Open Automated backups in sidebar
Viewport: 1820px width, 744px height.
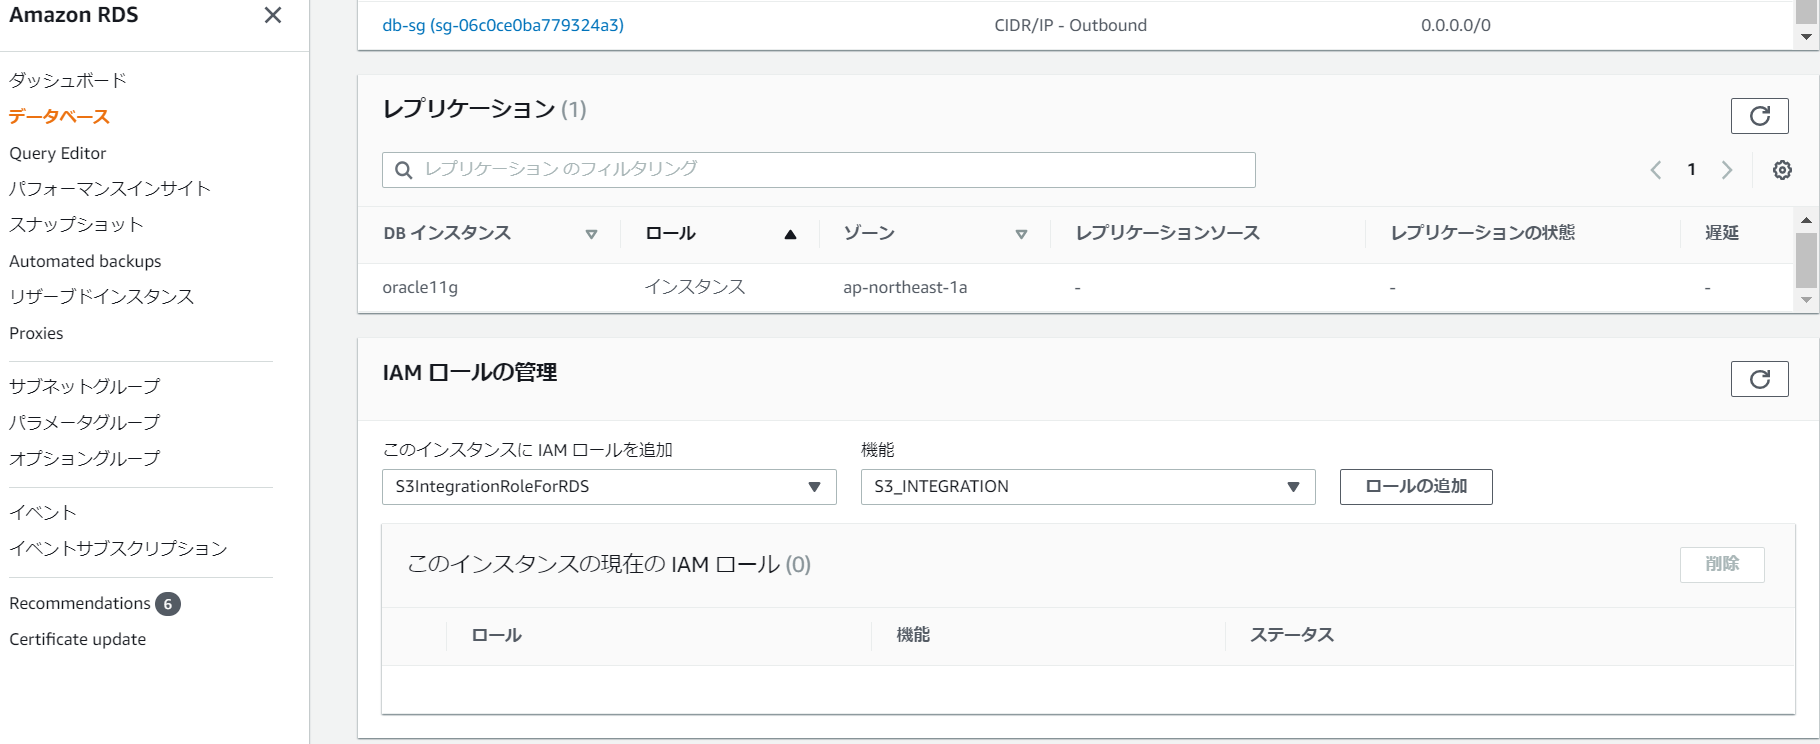coord(85,261)
